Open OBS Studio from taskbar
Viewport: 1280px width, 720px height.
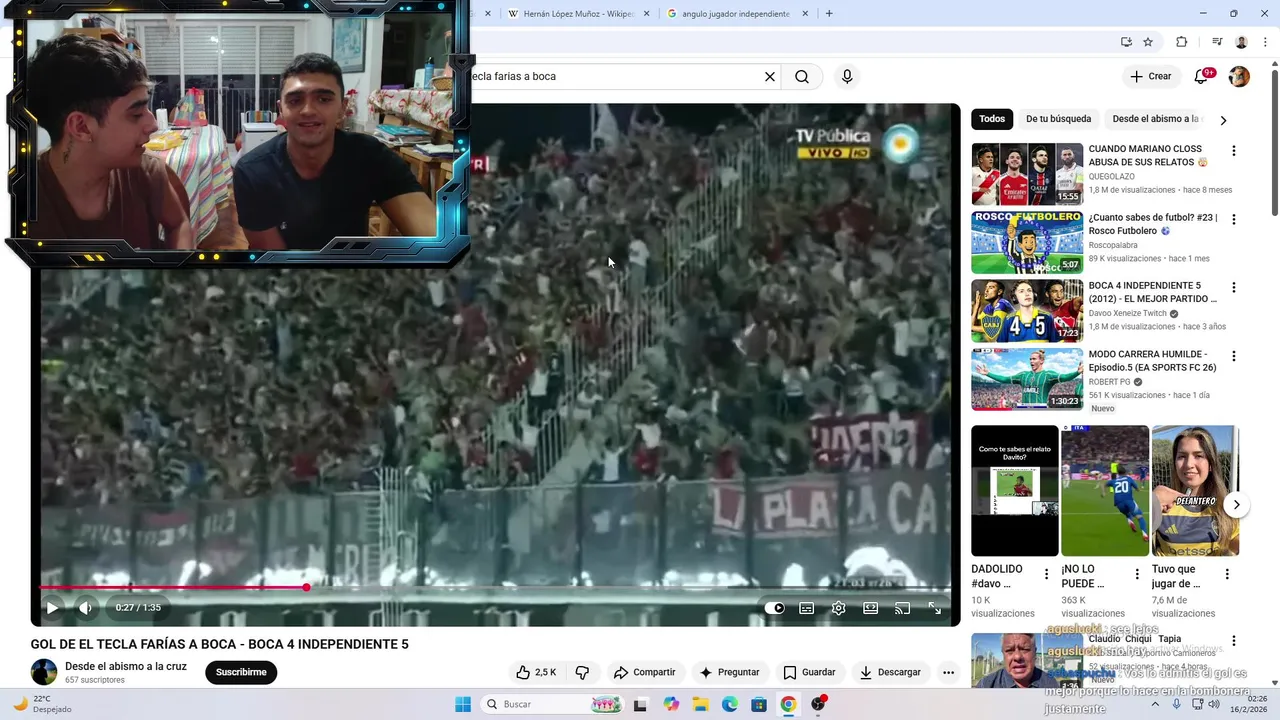point(818,704)
